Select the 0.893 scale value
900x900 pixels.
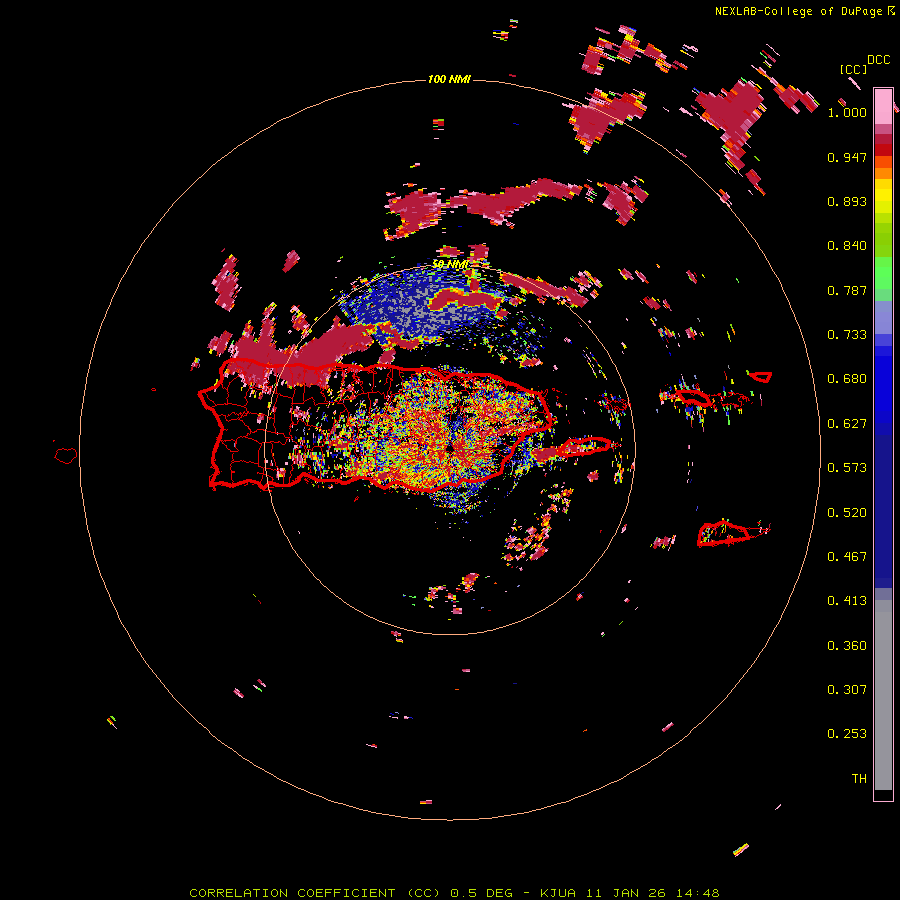(x=847, y=201)
